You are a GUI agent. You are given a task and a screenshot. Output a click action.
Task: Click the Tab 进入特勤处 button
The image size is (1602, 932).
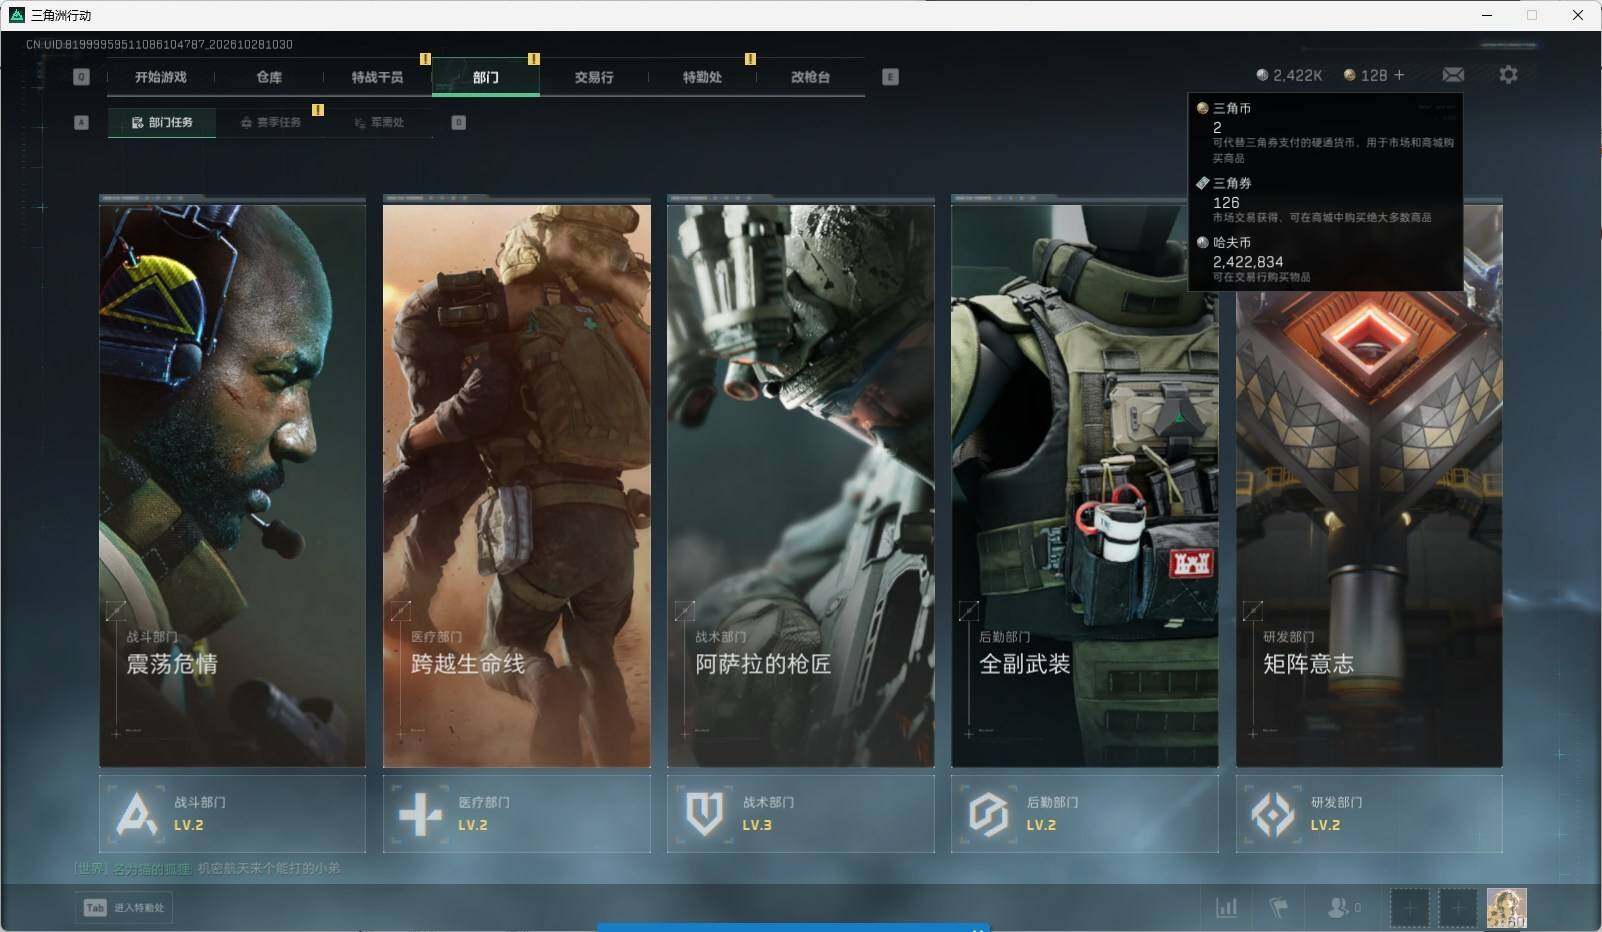pos(124,907)
